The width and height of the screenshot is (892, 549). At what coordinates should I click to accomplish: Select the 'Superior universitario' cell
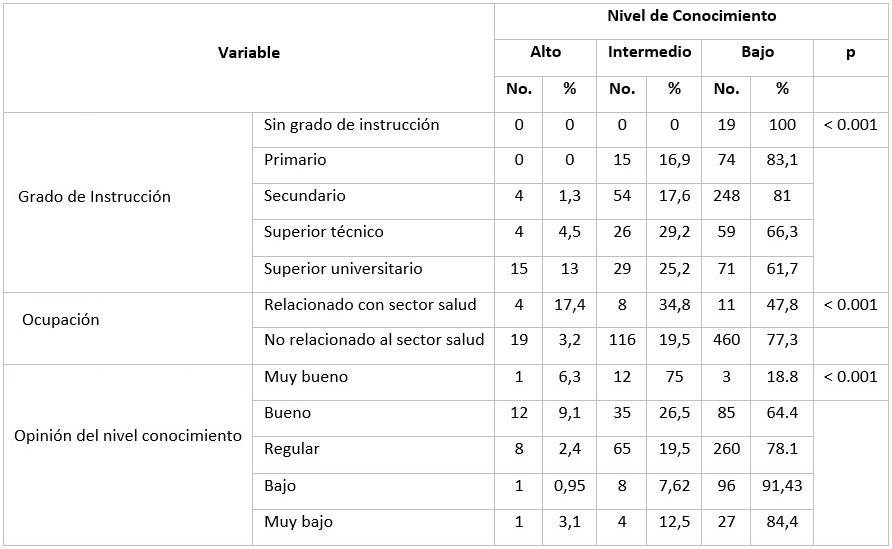pyautogui.click(x=343, y=269)
